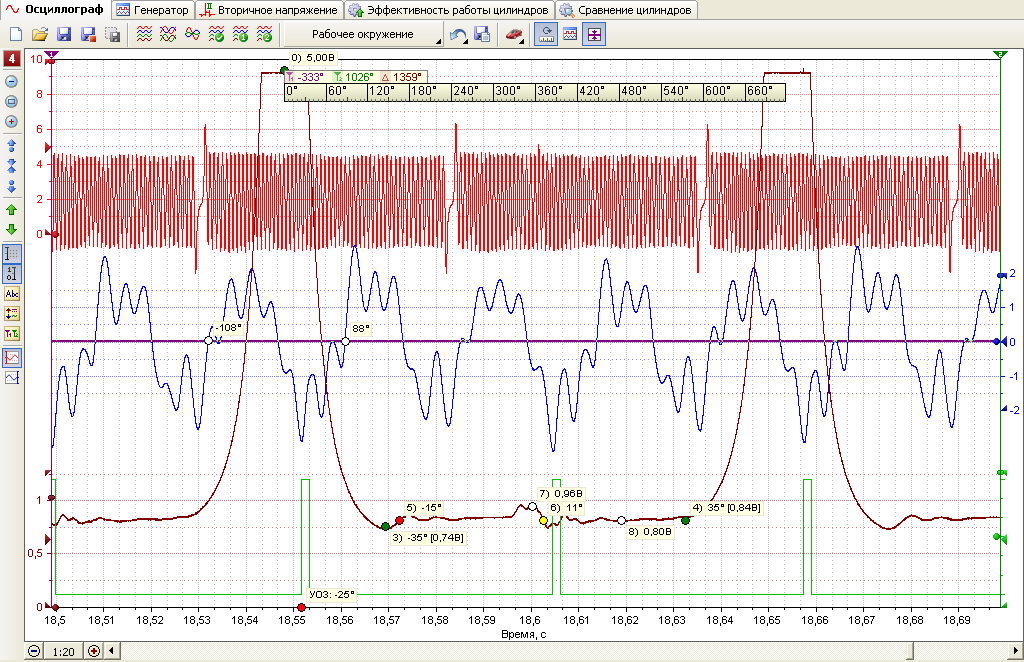The width and height of the screenshot is (1024, 662).
Task: Toggle the 1/0 axis scale button
Action: click(12, 274)
